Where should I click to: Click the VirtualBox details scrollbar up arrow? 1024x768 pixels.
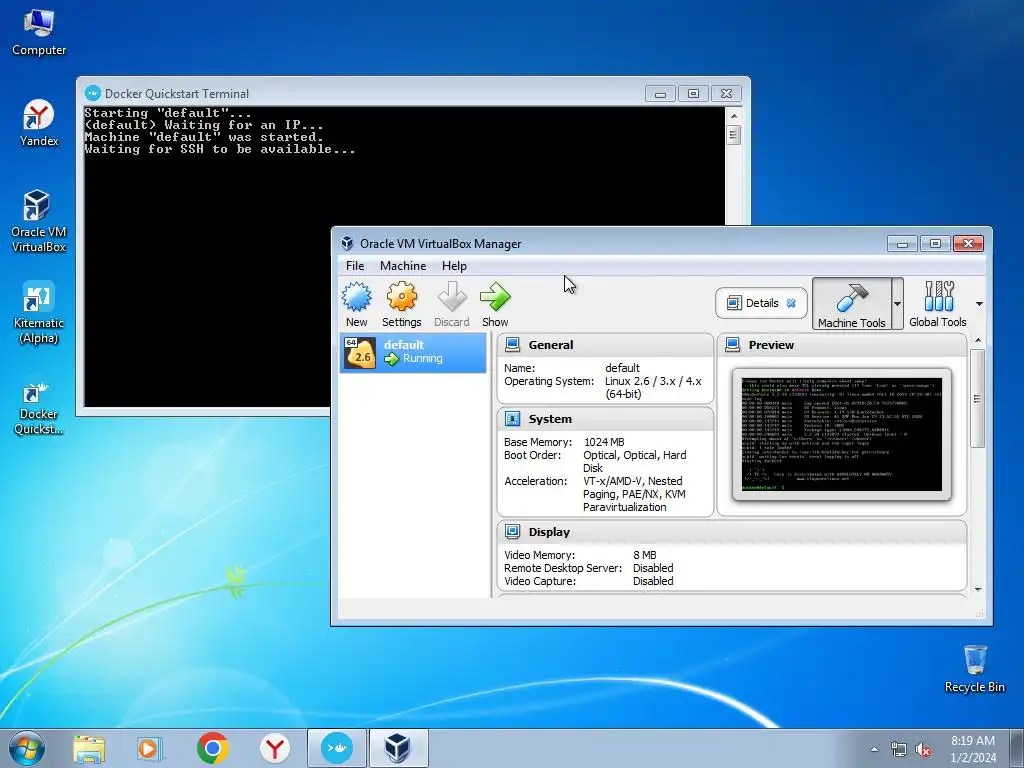[978, 340]
